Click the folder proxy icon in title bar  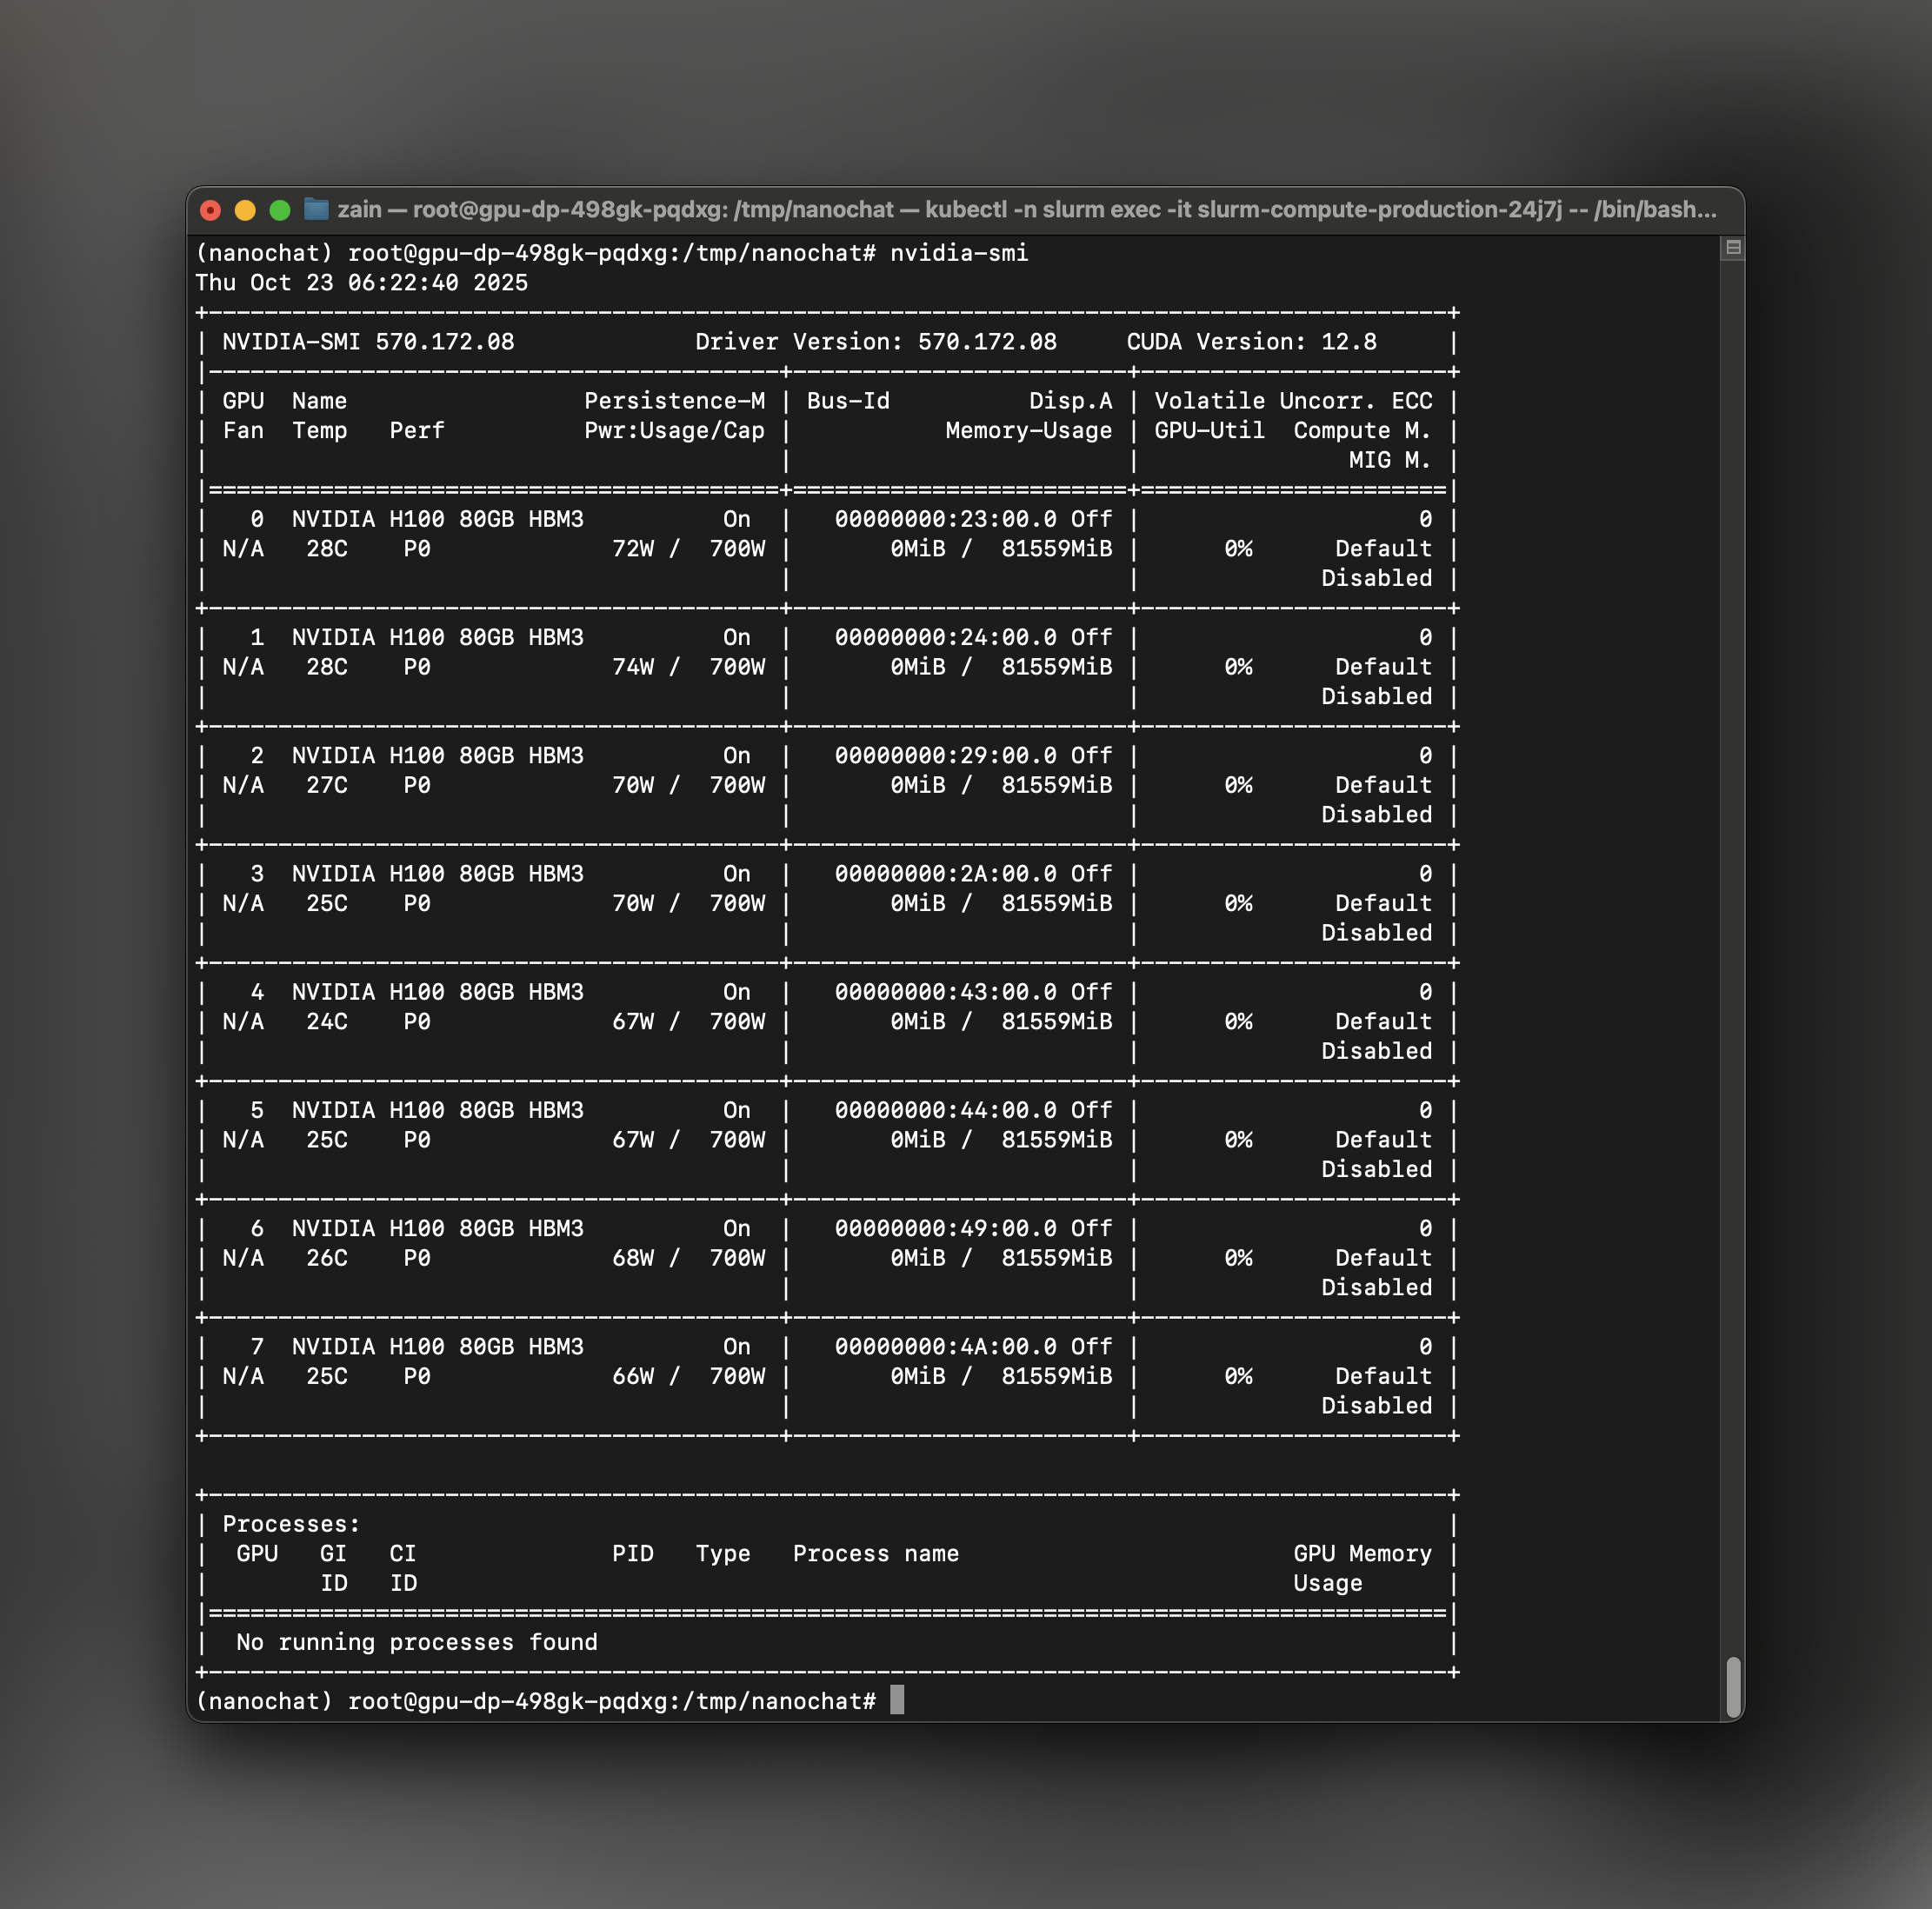click(316, 209)
